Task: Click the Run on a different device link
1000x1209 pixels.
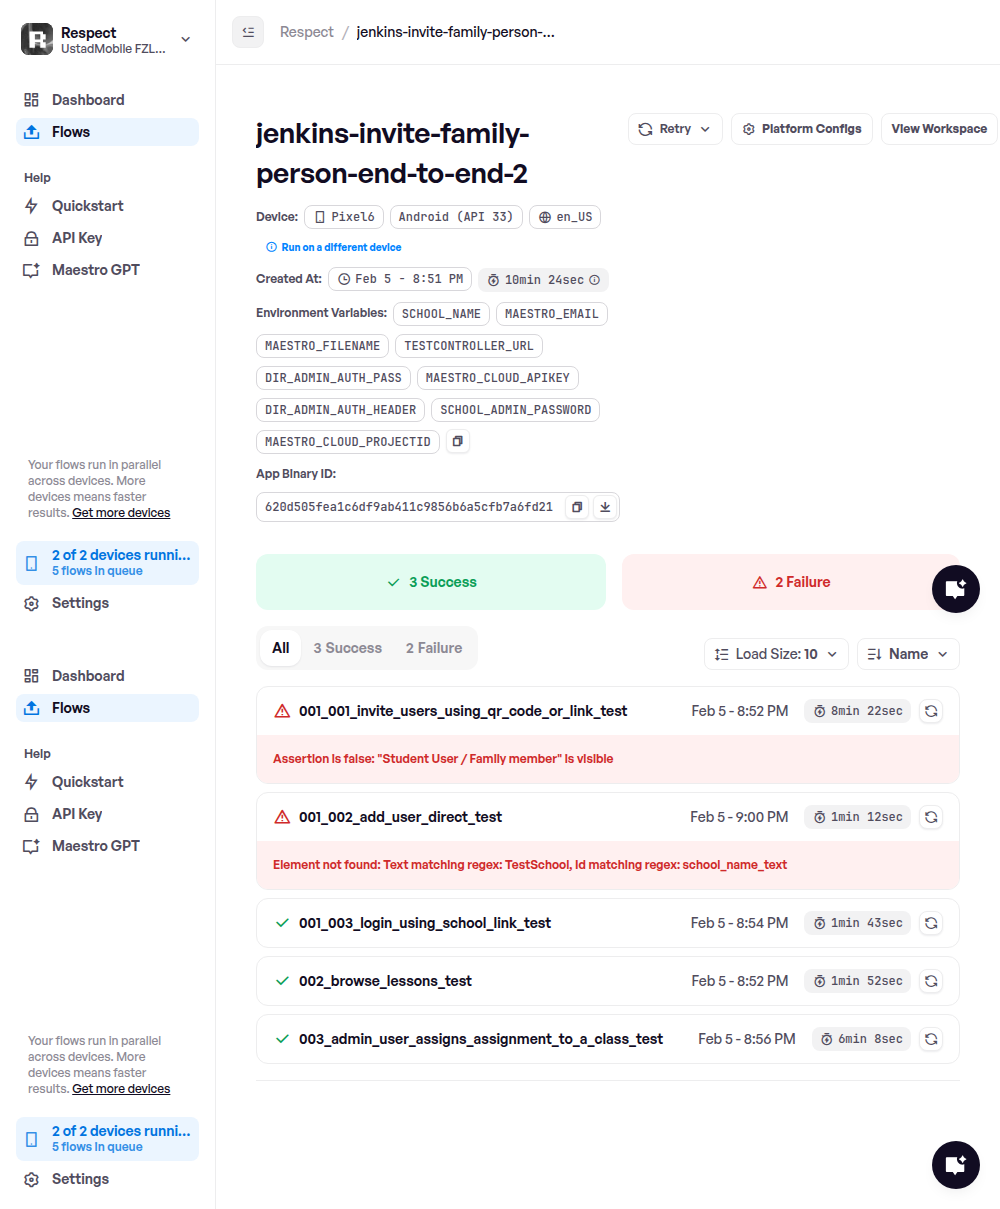Action: [341, 247]
